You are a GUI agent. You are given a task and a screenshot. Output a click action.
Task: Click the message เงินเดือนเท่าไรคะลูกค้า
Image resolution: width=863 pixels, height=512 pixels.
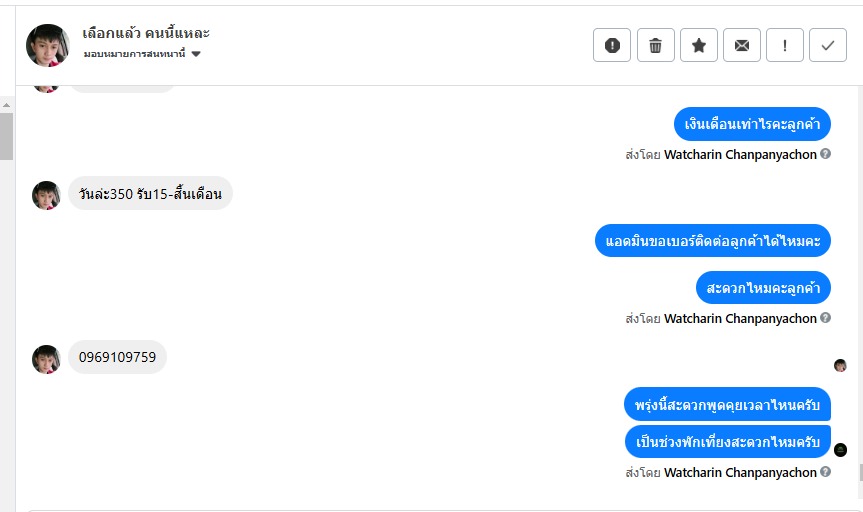tap(752, 124)
